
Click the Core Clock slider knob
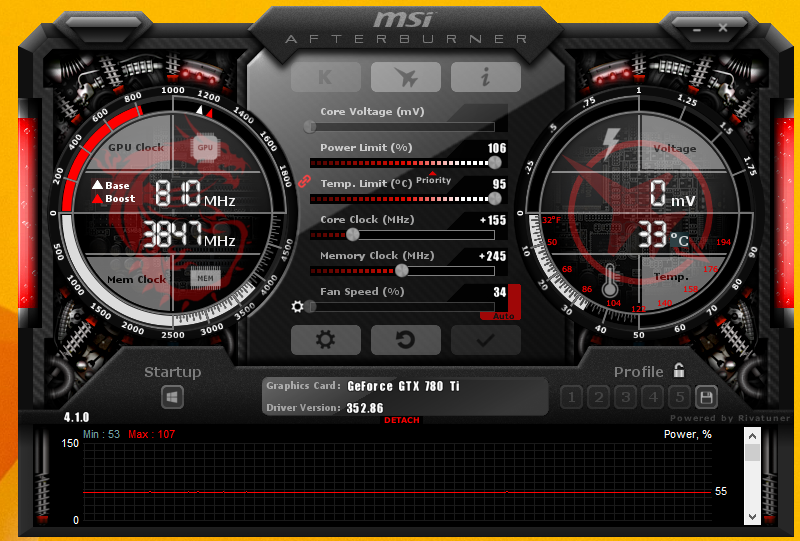(353, 235)
